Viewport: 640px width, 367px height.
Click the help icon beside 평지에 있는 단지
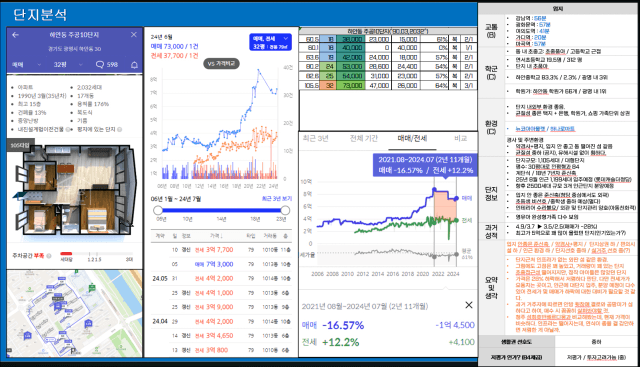(x=120, y=129)
